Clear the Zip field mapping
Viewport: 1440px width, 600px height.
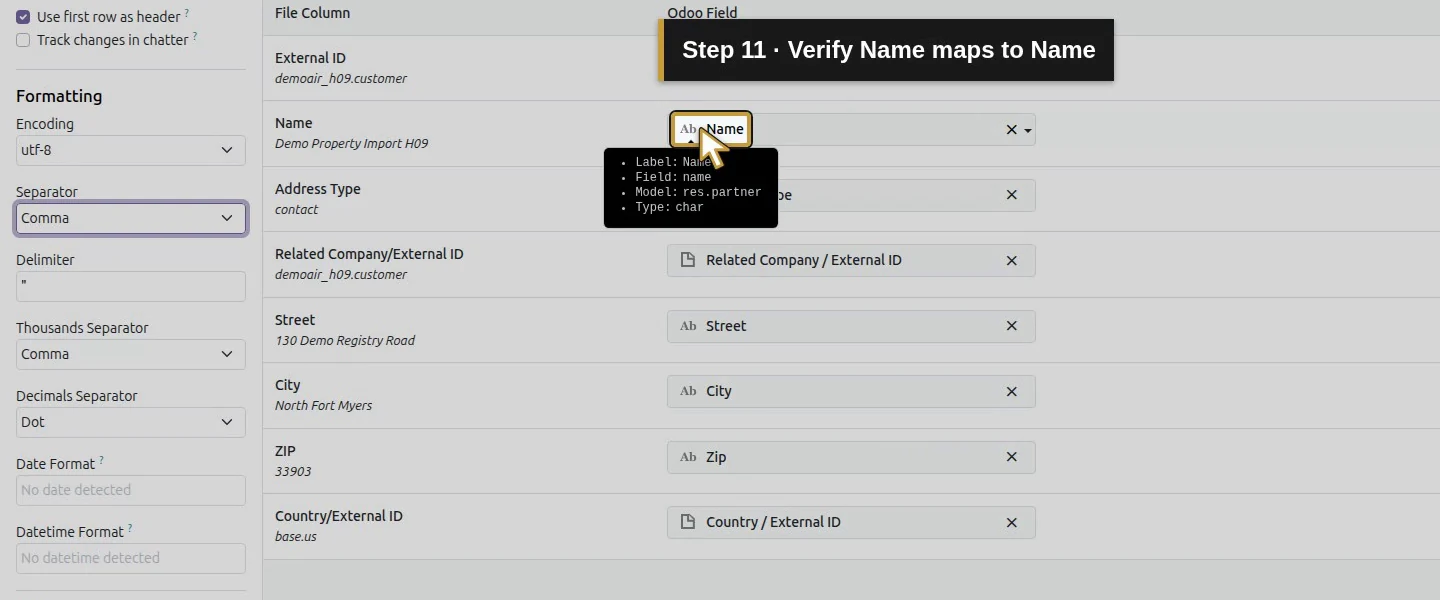(1011, 457)
